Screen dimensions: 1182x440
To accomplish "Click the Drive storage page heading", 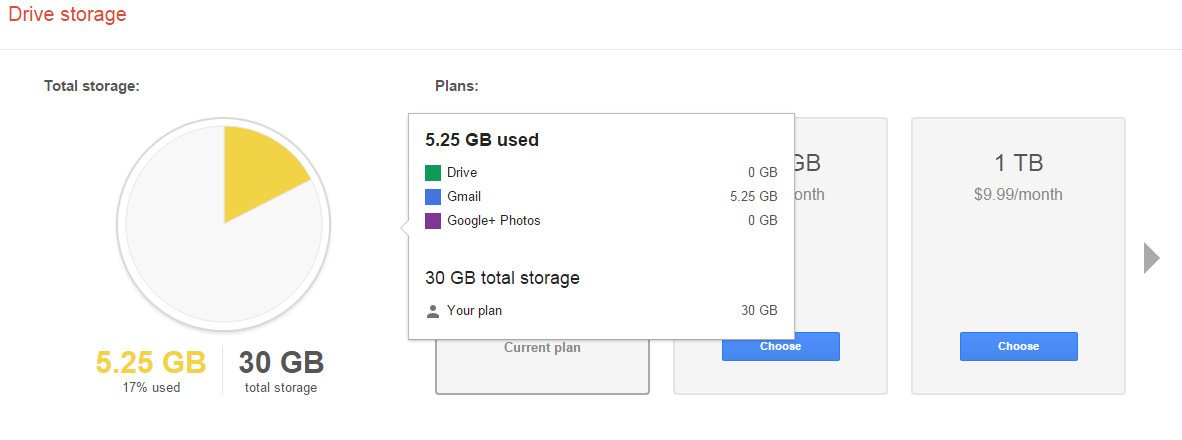I will 68,15.
